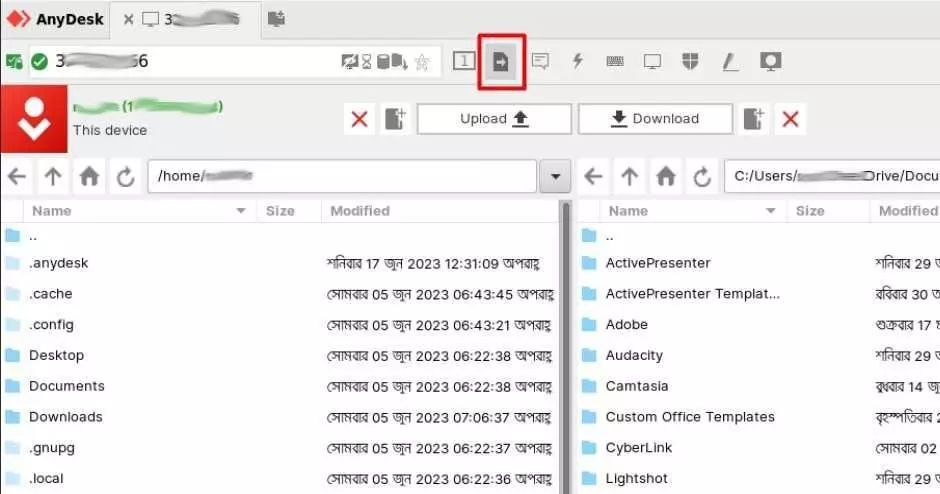Screen dimensions: 940x494
Task: Click the remote address field in toolbar
Action: [234, 61]
